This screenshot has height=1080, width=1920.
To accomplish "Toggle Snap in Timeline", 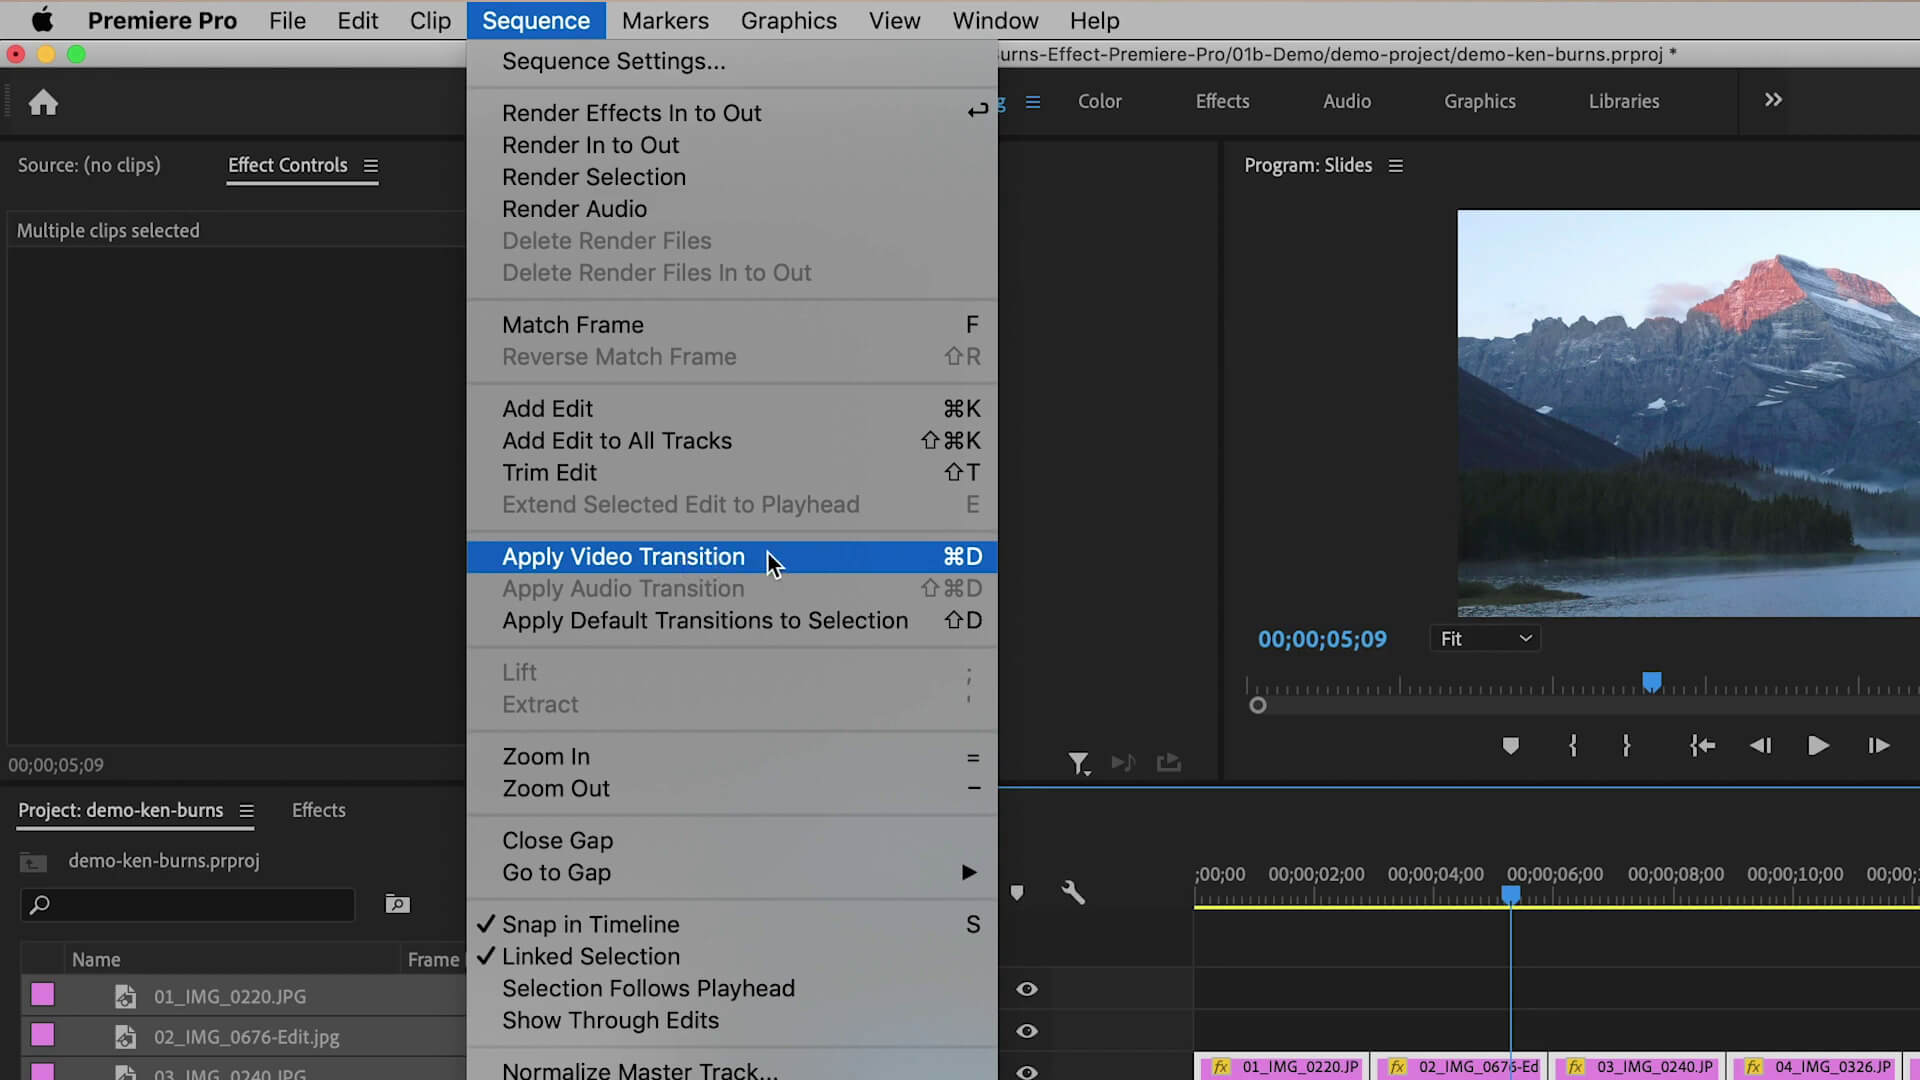I will pos(732,925).
